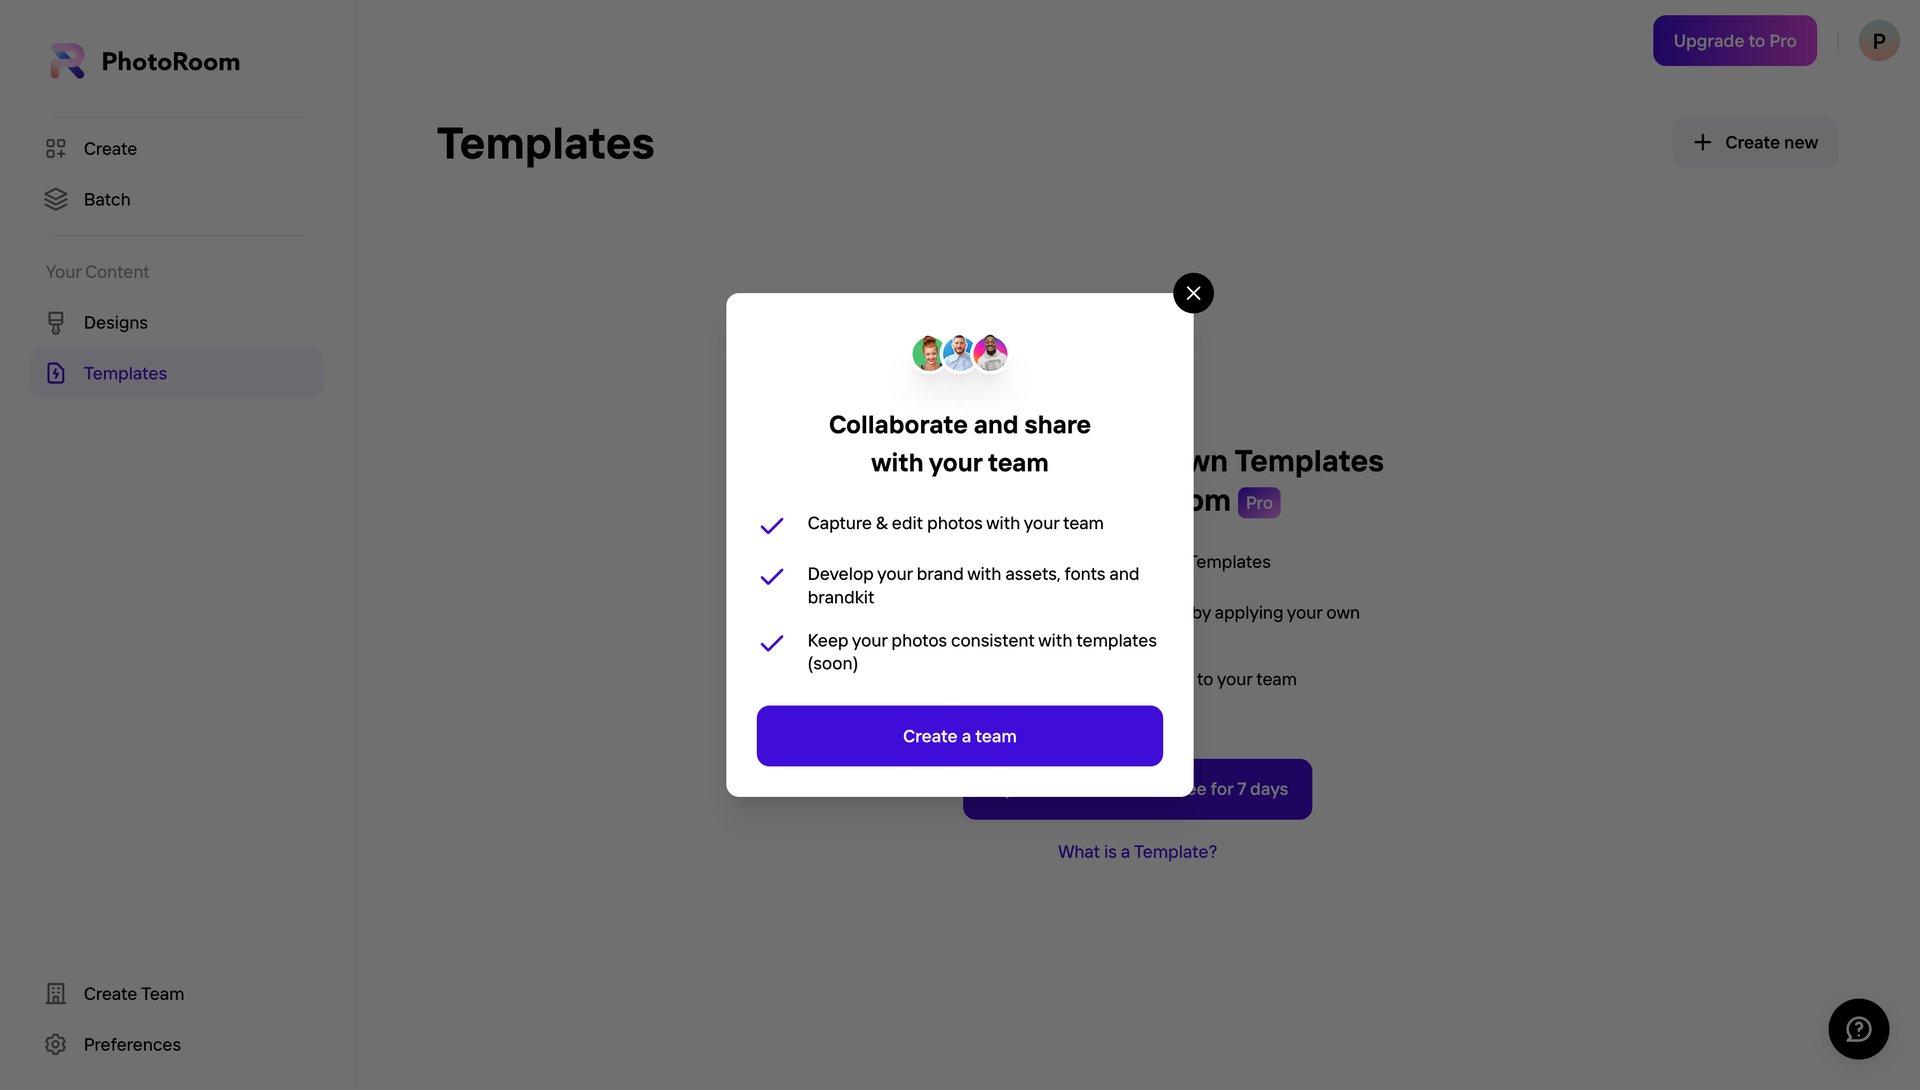Image resolution: width=1920 pixels, height=1090 pixels.
Task: Click the team member avatars in the dialog
Action: point(958,353)
